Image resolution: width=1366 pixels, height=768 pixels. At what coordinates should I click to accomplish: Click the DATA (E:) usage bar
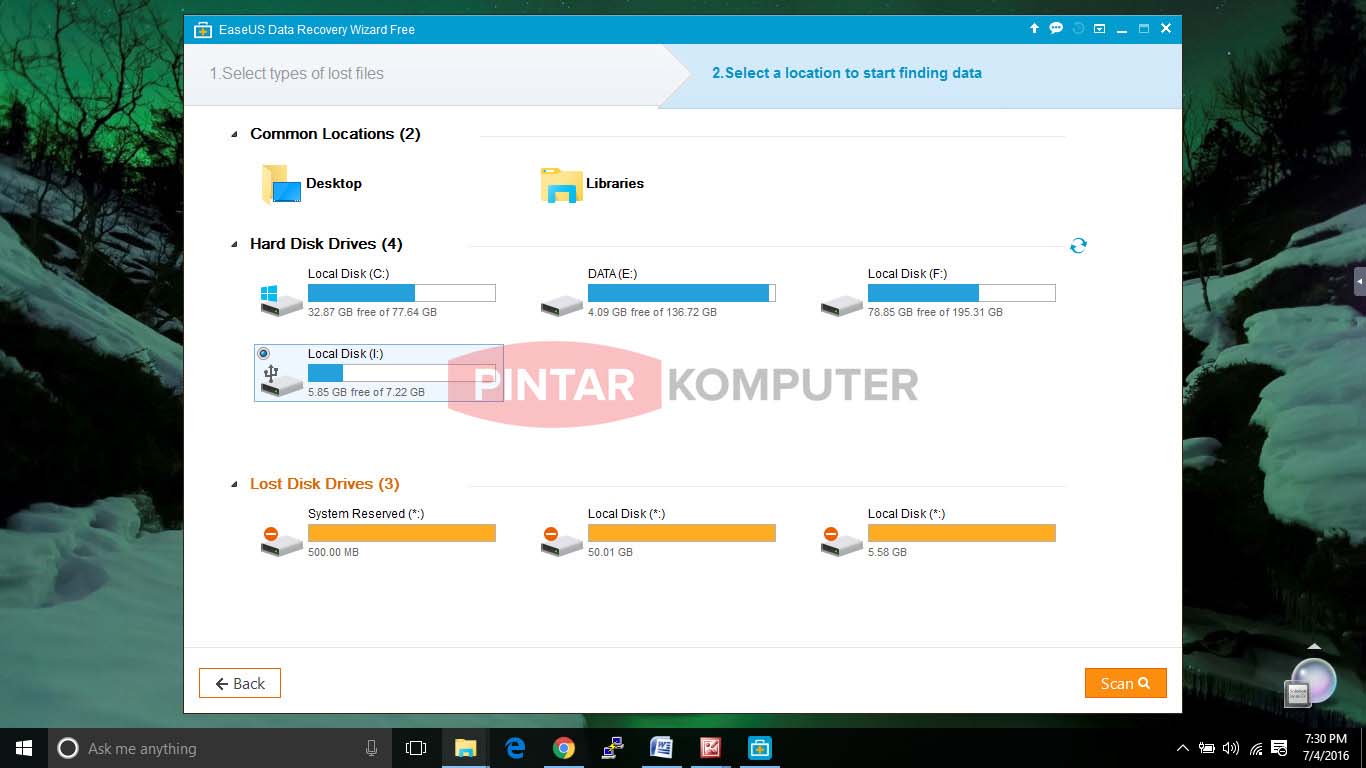682,293
